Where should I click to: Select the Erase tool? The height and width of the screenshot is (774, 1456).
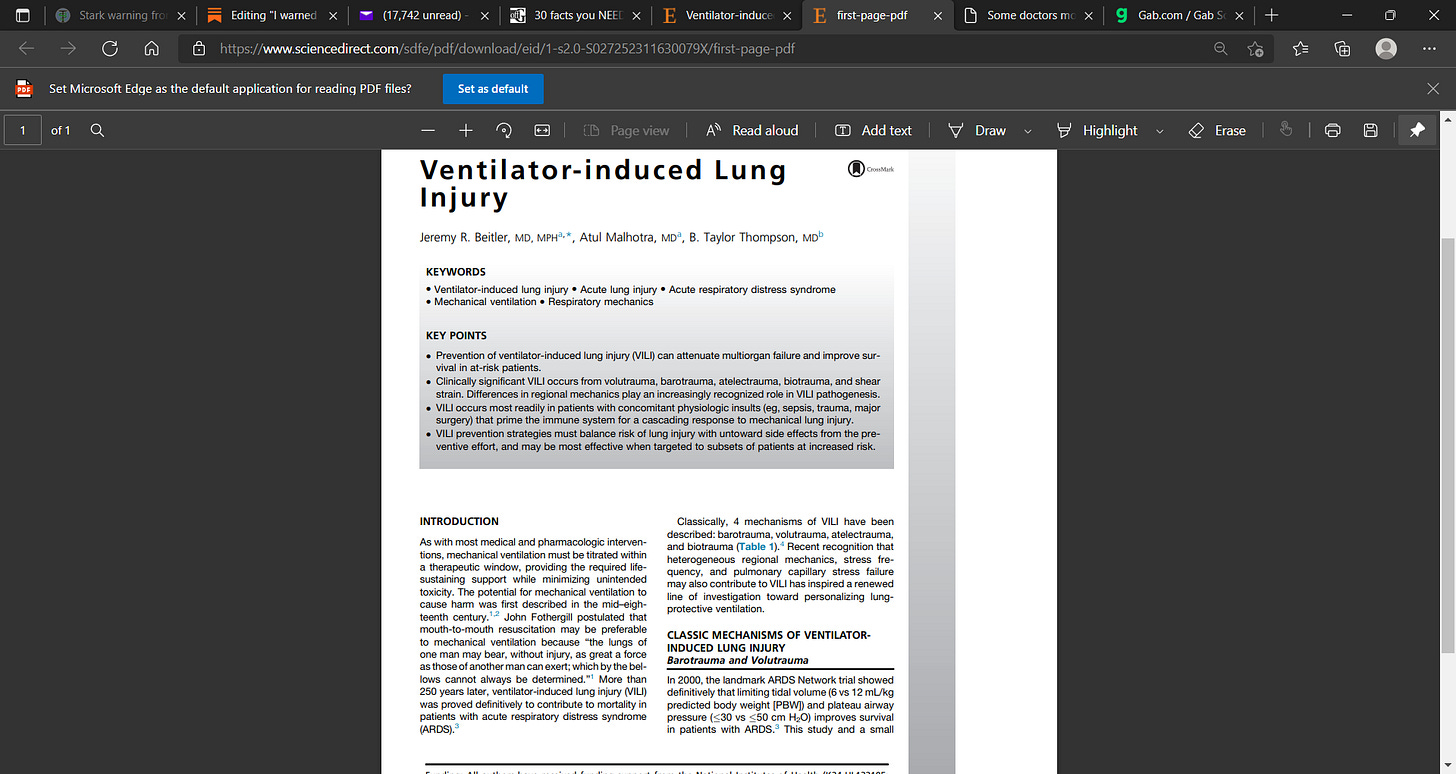tap(1217, 130)
